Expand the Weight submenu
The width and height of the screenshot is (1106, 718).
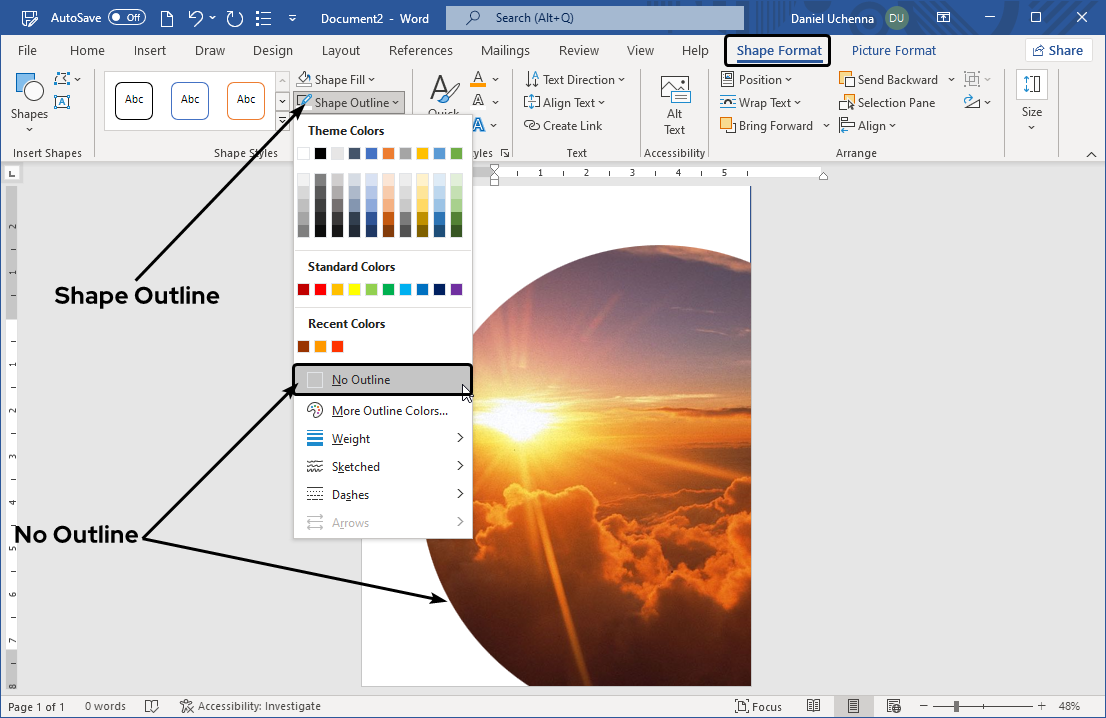[384, 439]
